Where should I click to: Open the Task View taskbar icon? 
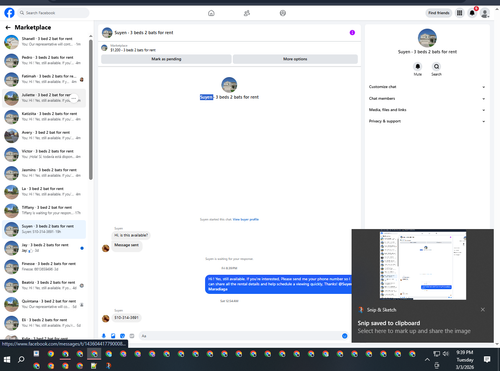[x=36, y=354]
